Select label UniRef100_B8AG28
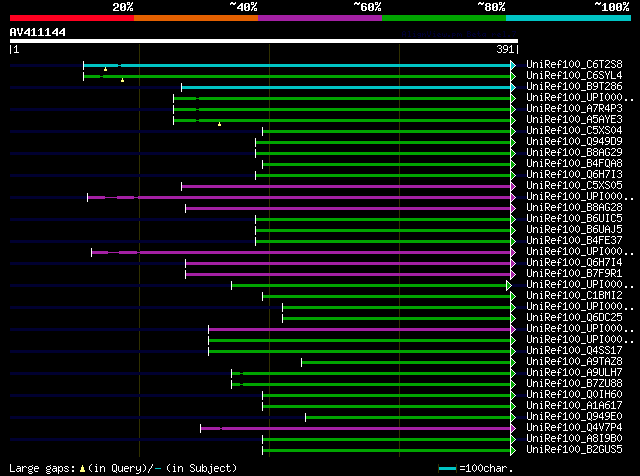Image resolution: width=640 pixels, height=476 pixels. coord(574,208)
